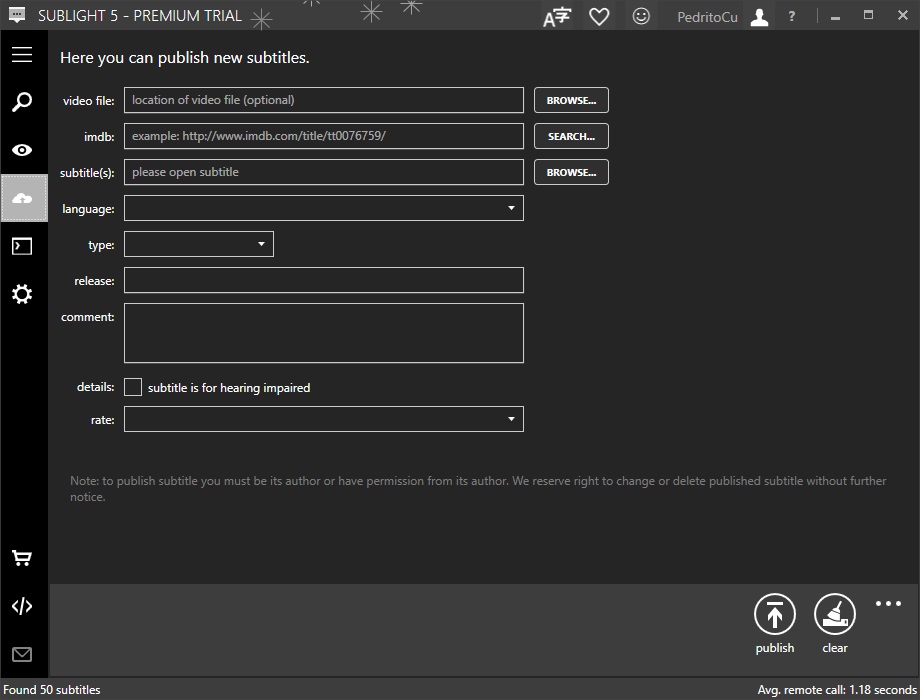Click the question mark help icon
Image resolution: width=920 pixels, height=700 pixels.
tap(792, 16)
